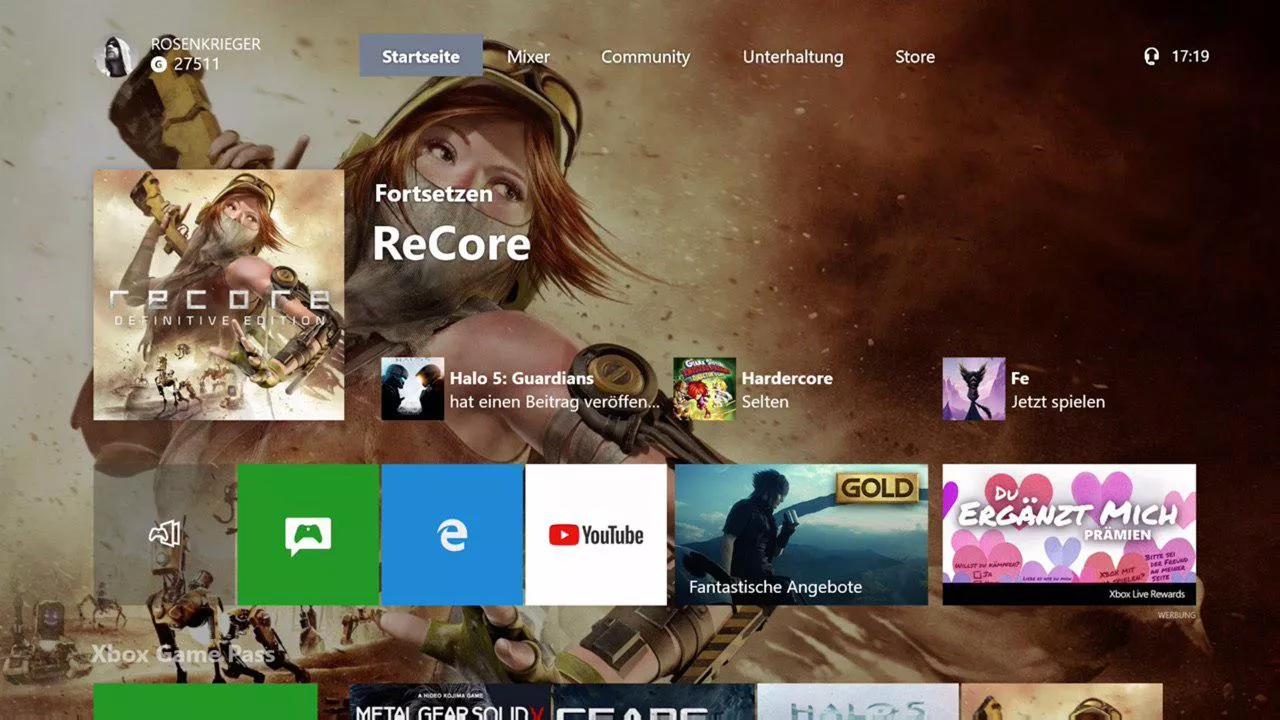Viewport: 1280px width, 720px height.
Task: Click the Hardercore achievement game thumbnail
Action: pyautogui.click(x=704, y=389)
